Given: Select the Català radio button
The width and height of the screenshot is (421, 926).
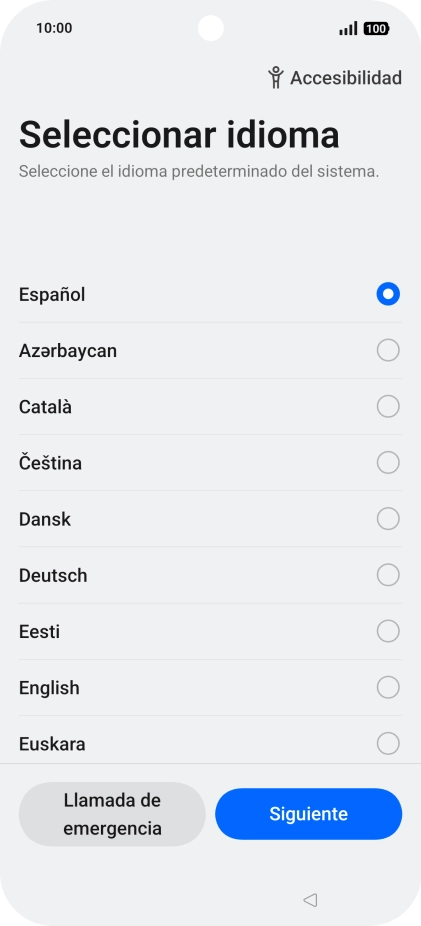Looking at the screenshot, I should coord(388,406).
